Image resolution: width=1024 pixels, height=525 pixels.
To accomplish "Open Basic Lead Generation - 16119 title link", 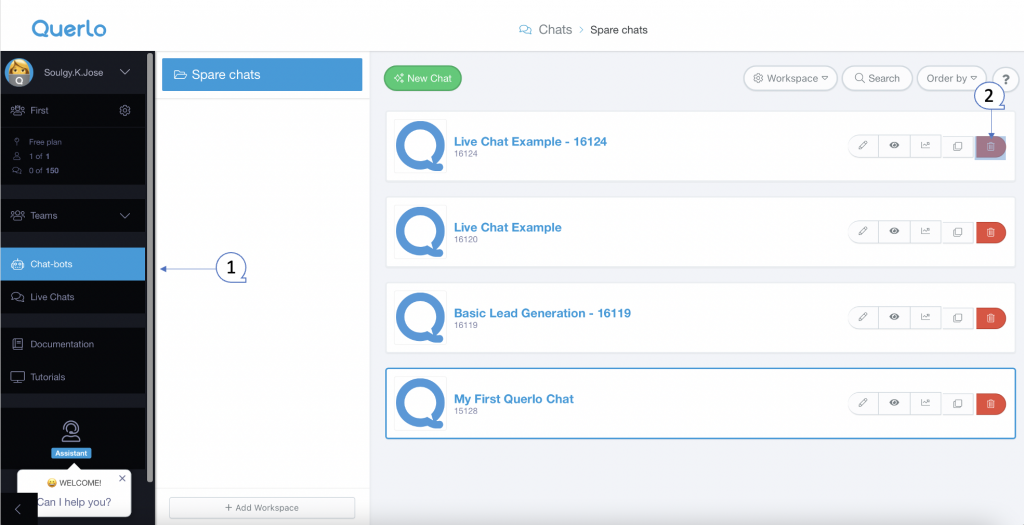I will [542, 313].
